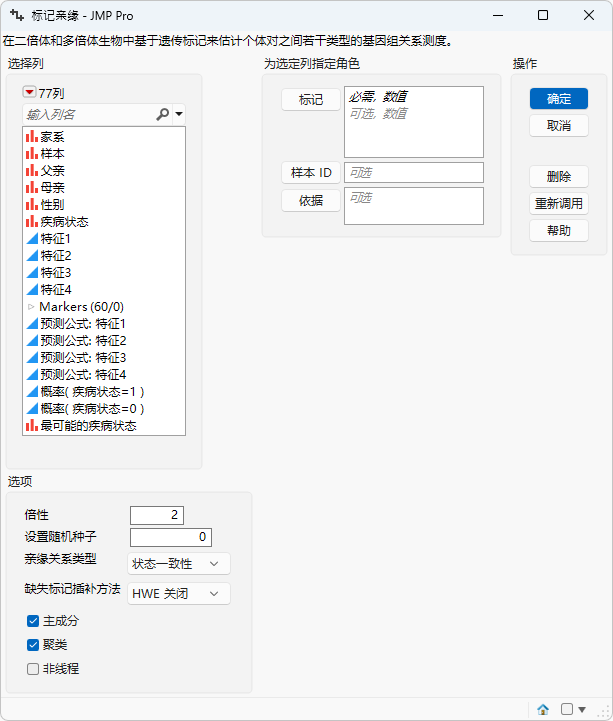Click the search magnifier icon in column filter
The image size is (613, 721).
pyautogui.click(x=162, y=114)
